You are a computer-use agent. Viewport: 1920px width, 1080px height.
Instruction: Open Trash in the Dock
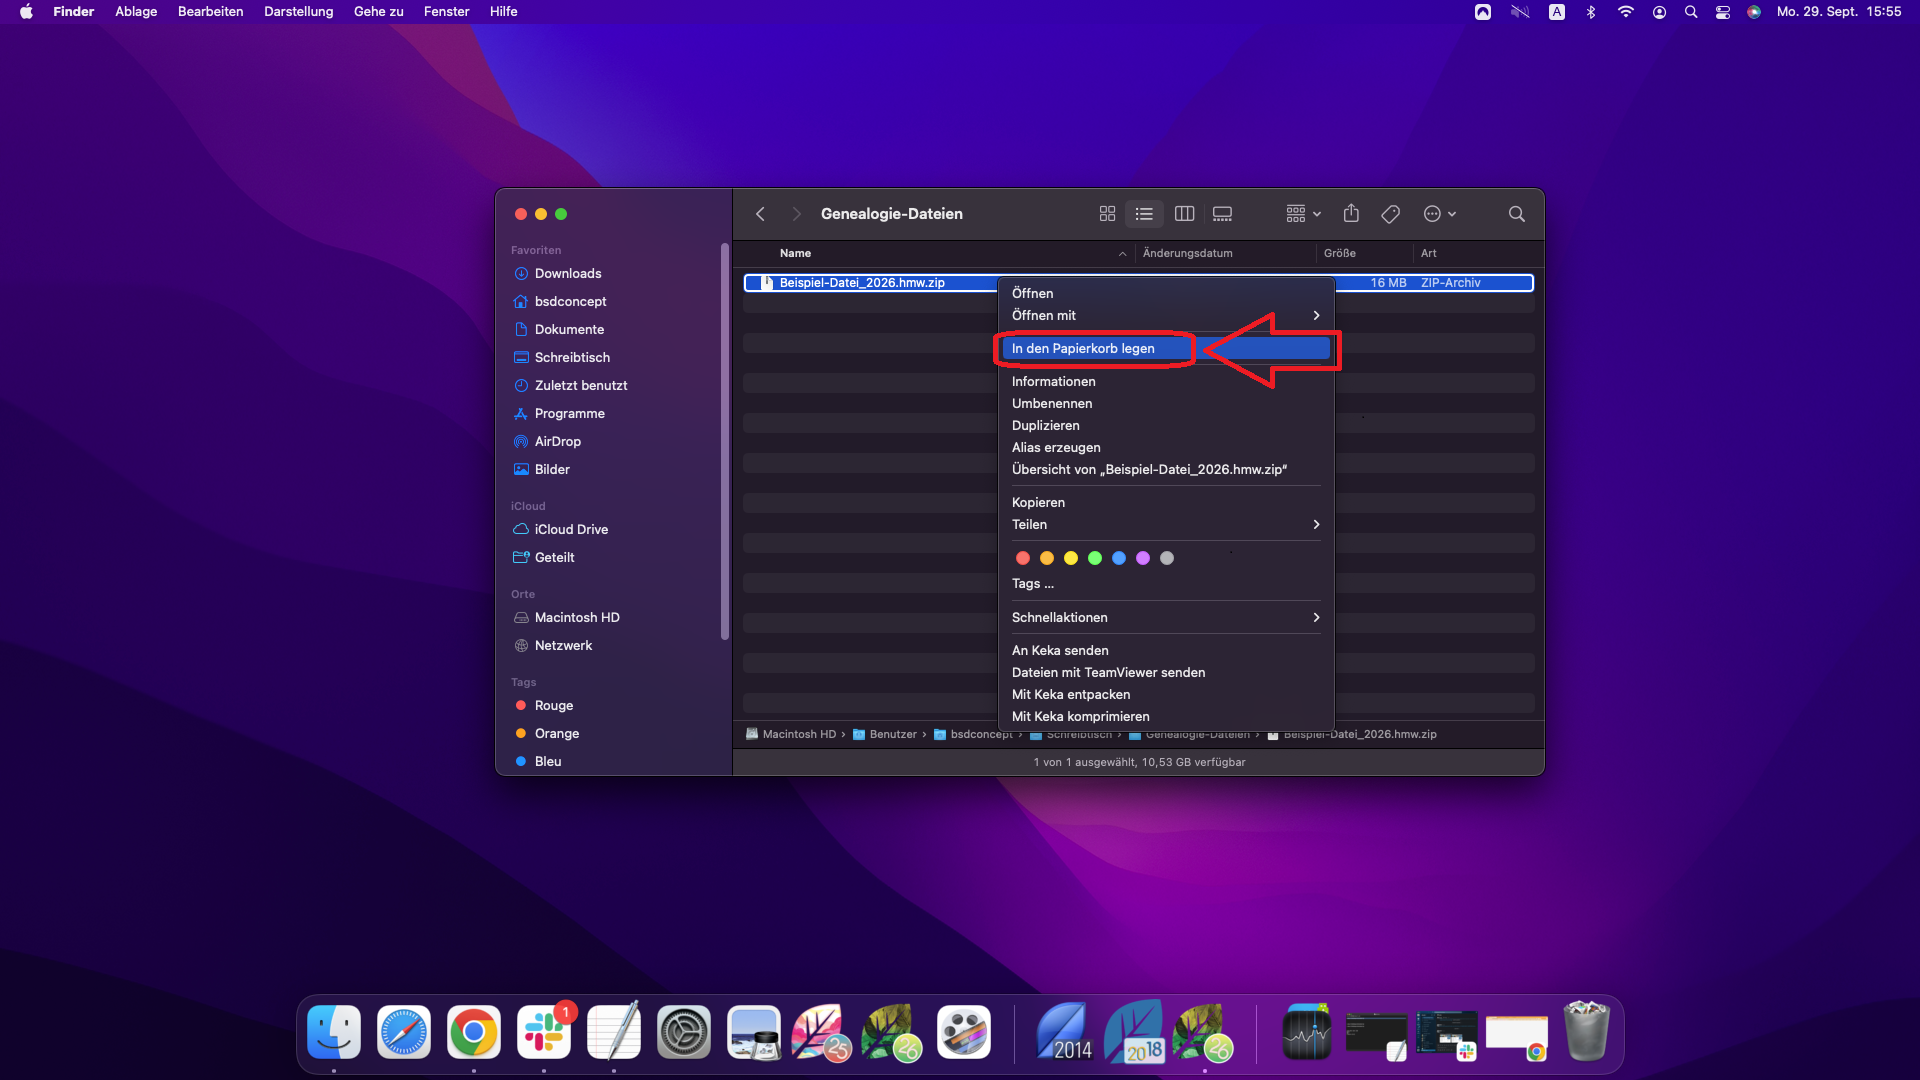1586,1032
